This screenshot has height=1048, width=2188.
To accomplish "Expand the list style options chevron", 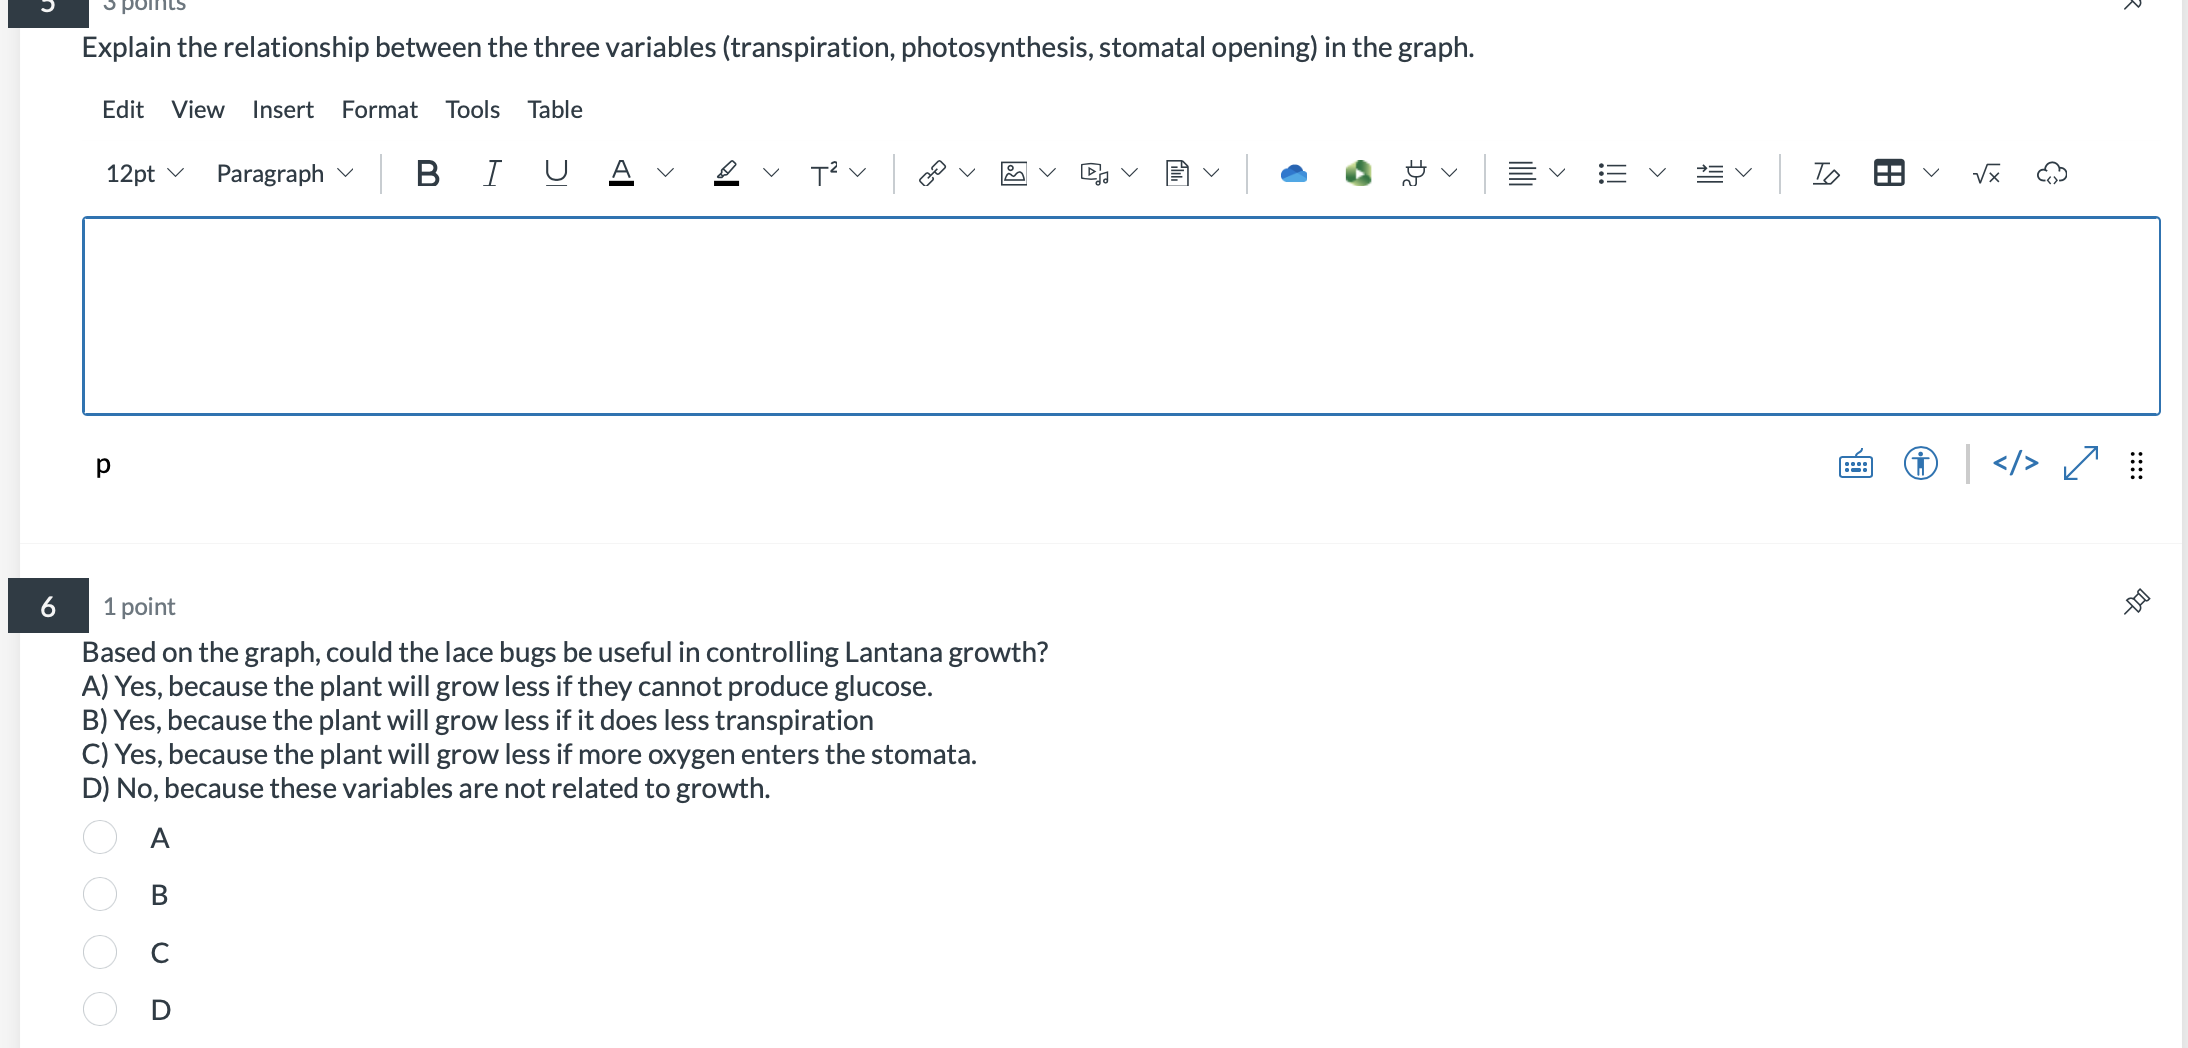I will coord(1657,174).
